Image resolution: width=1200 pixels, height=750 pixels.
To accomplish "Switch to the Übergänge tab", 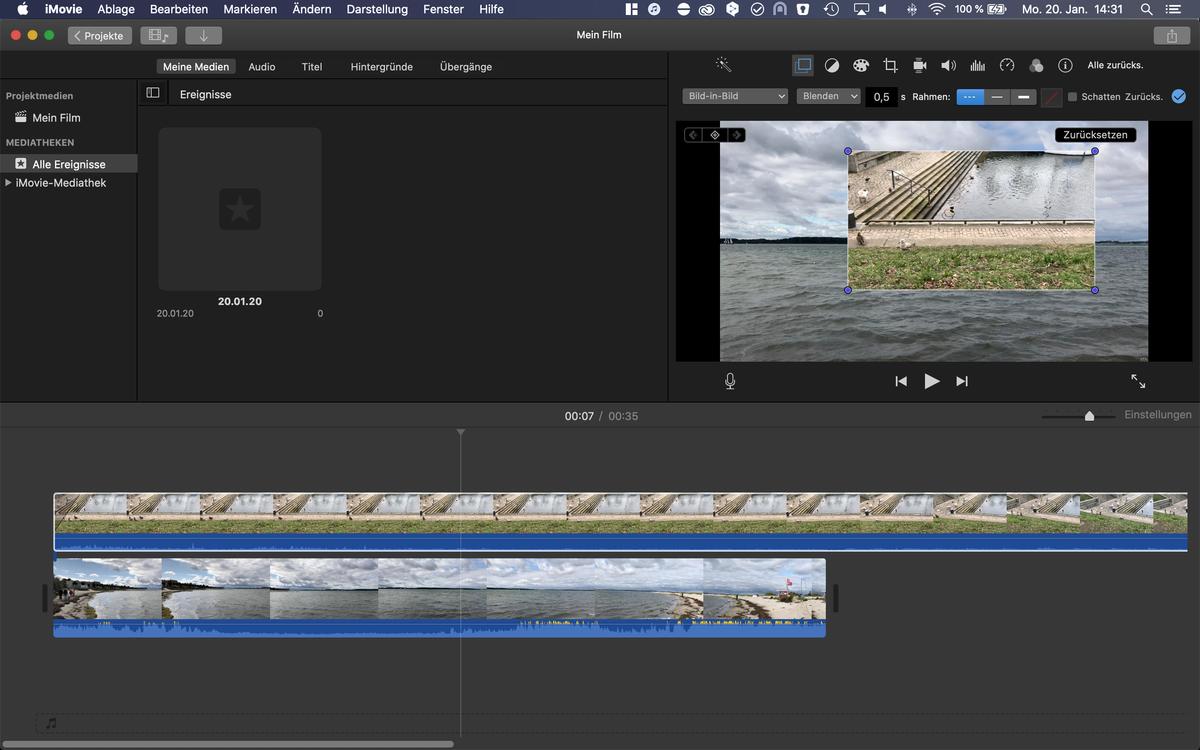I will tap(466, 67).
